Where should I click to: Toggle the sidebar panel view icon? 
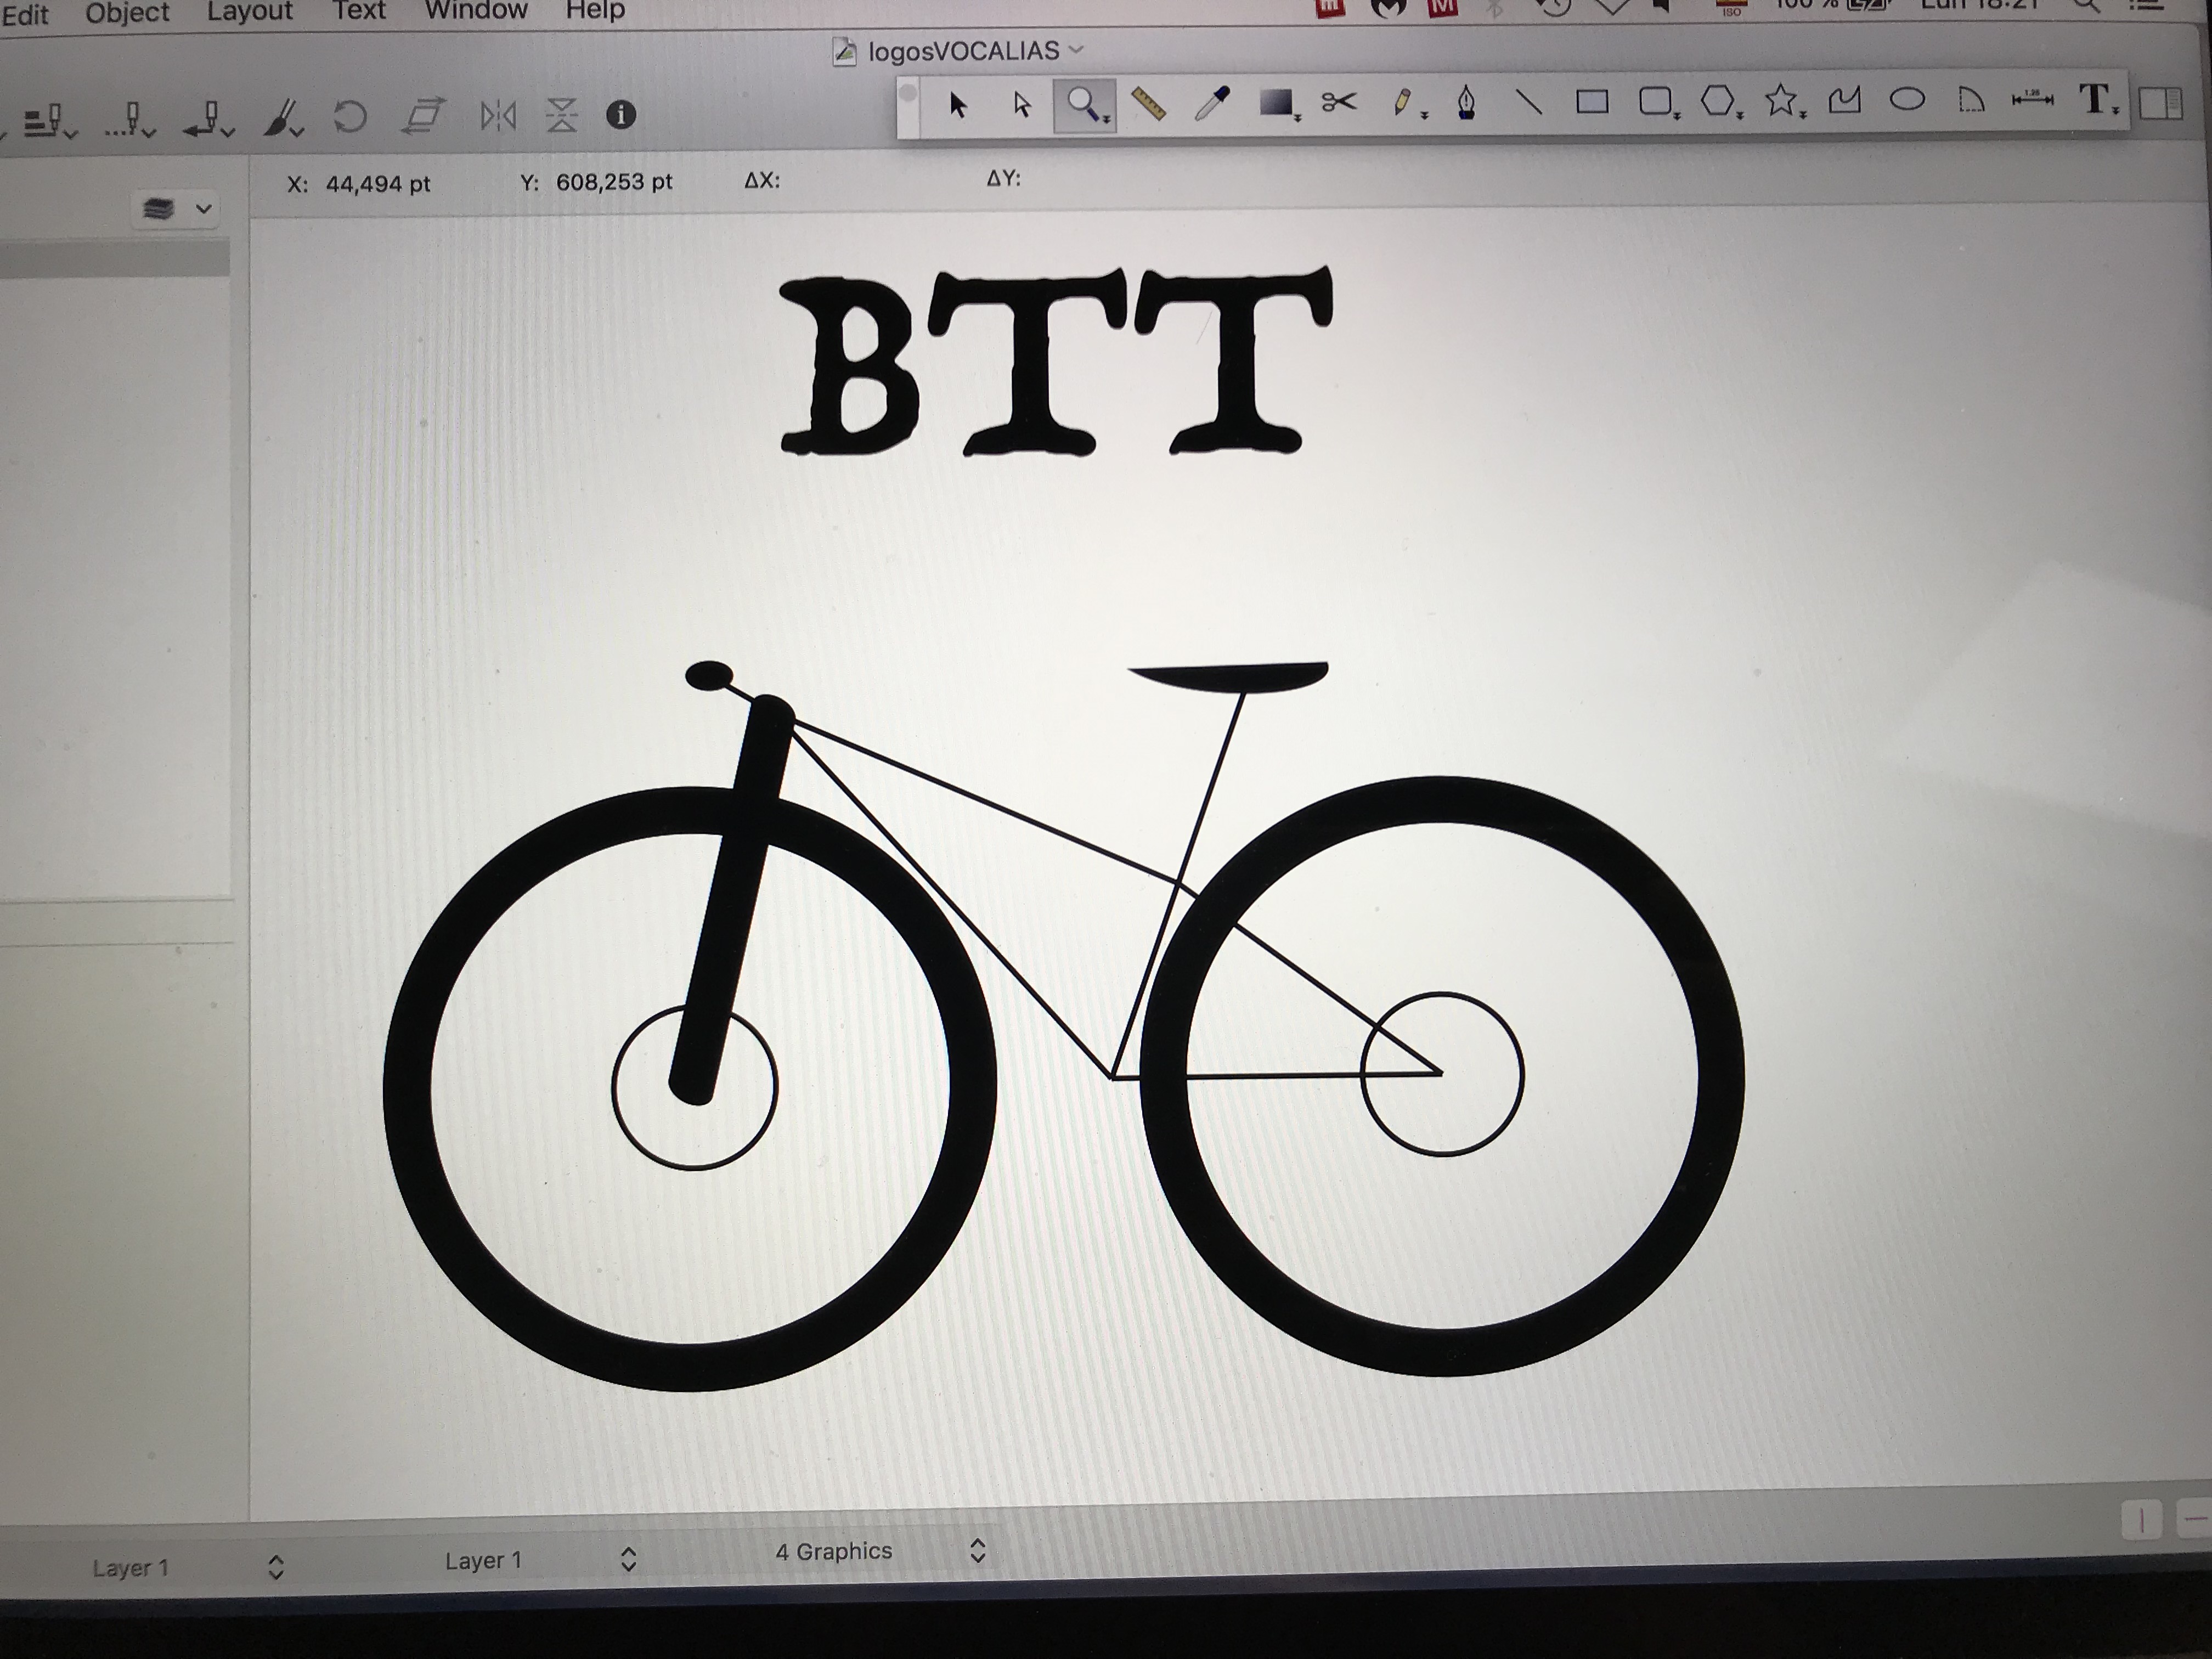pyautogui.click(x=2160, y=103)
